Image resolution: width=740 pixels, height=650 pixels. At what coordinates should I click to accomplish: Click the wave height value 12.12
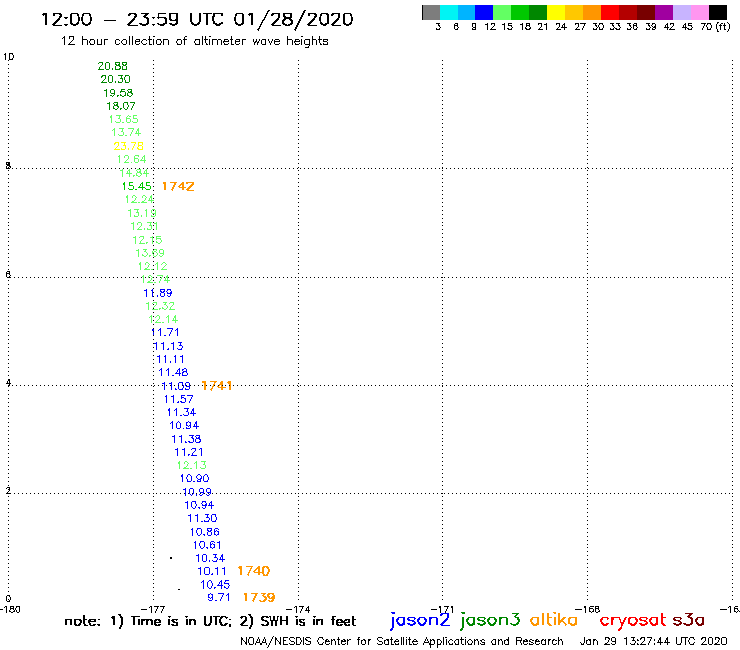pos(152,266)
